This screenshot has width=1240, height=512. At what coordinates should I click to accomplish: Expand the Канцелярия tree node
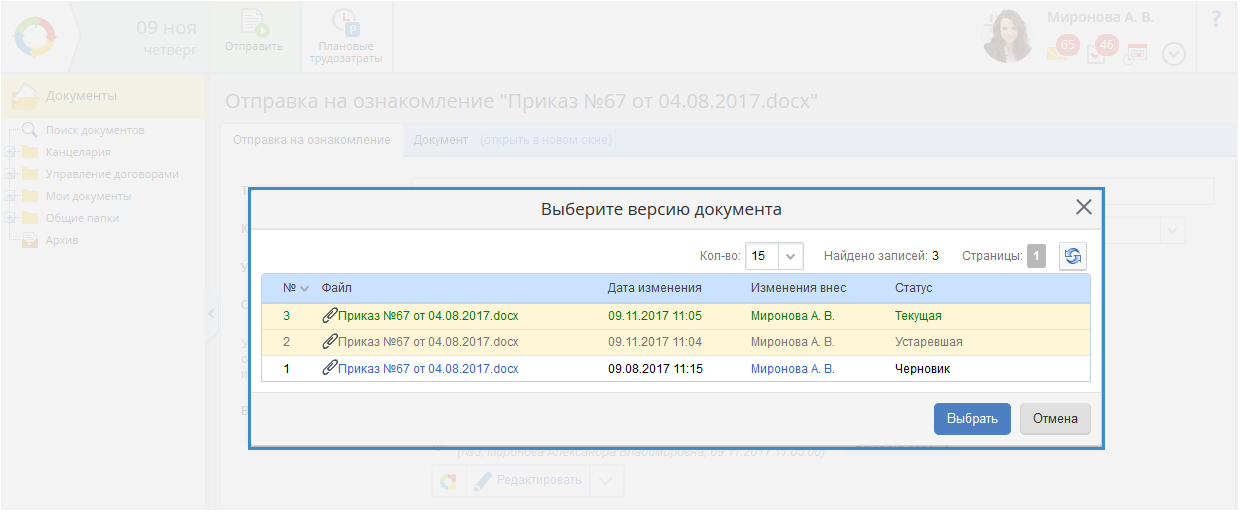(9, 152)
